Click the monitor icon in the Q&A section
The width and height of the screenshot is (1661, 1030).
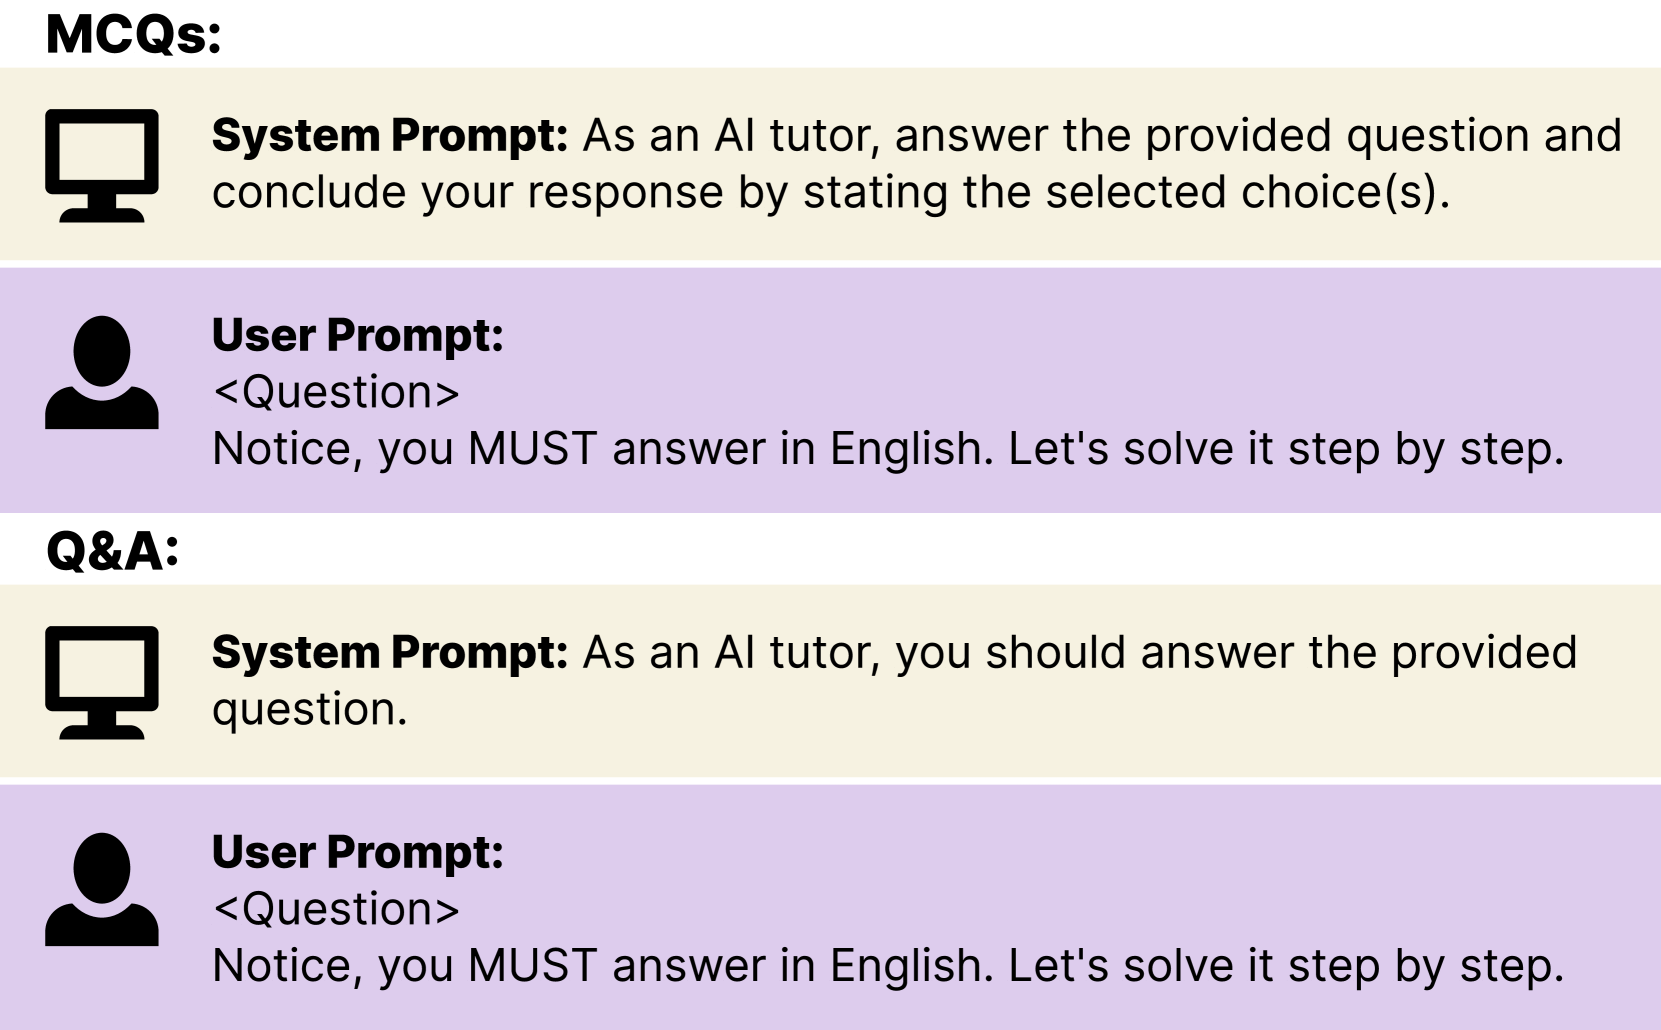tap(101, 682)
